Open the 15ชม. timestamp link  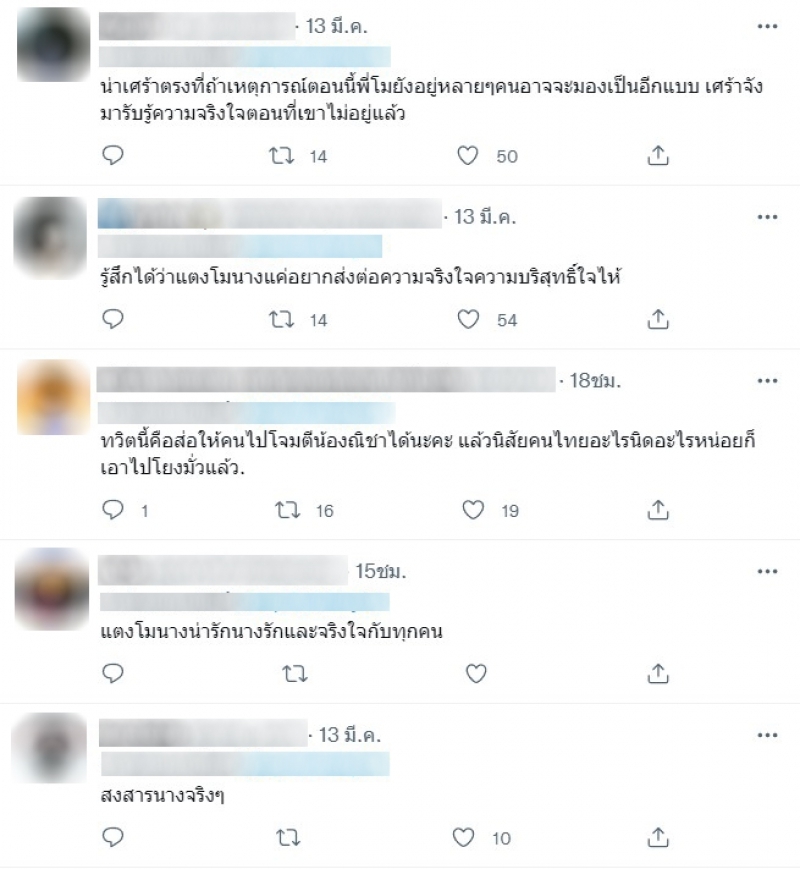(381, 571)
